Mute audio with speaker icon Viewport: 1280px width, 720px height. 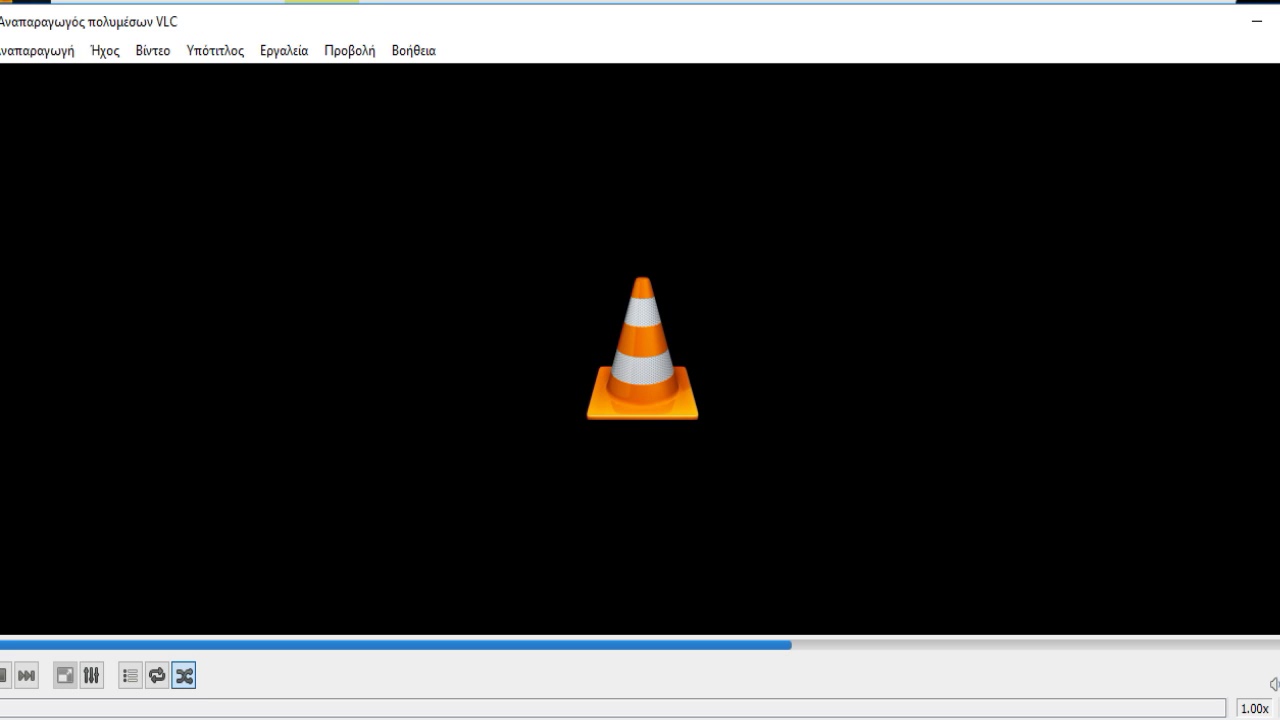pyautogui.click(x=1274, y=684)
